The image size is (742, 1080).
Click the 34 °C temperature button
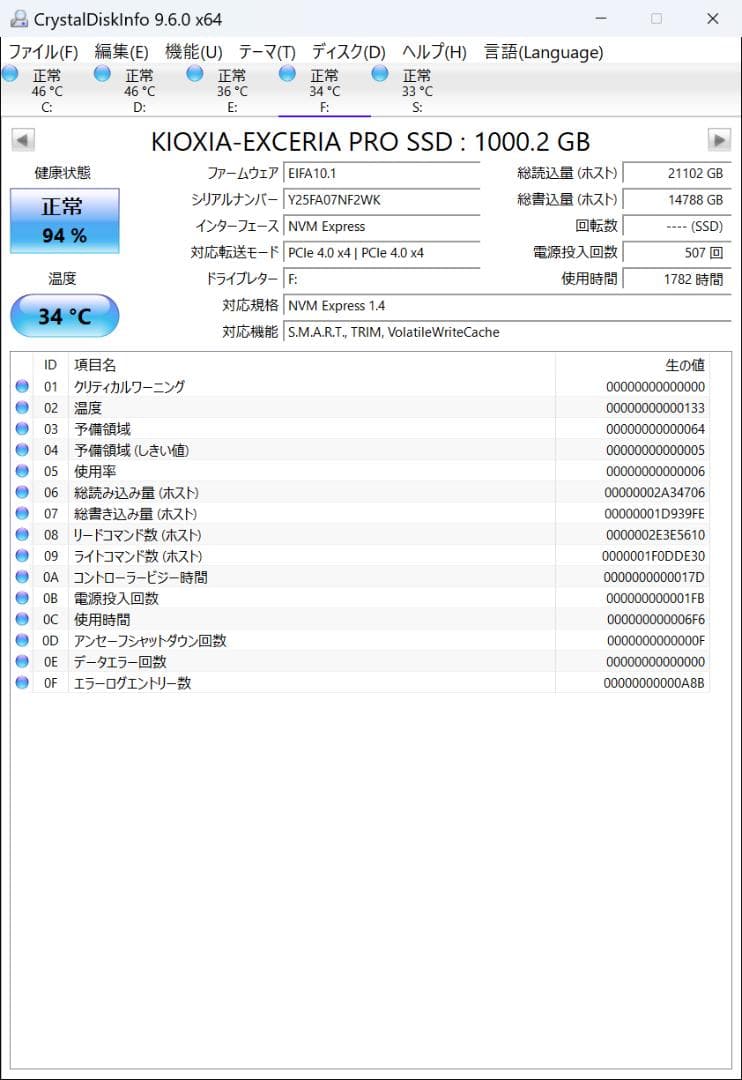pos(65,316)
